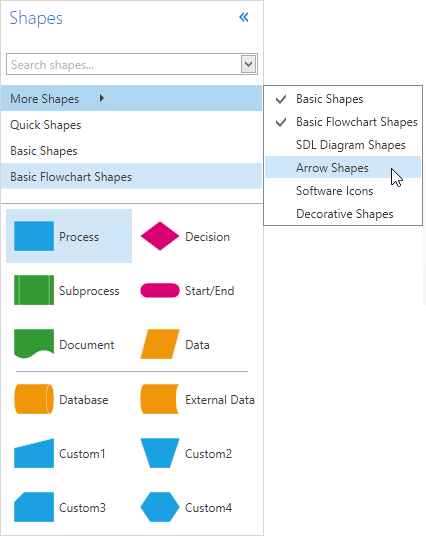Choose the green Subprocess shape
This screenshot has width=426, height=538.
(x=34, y=290)
